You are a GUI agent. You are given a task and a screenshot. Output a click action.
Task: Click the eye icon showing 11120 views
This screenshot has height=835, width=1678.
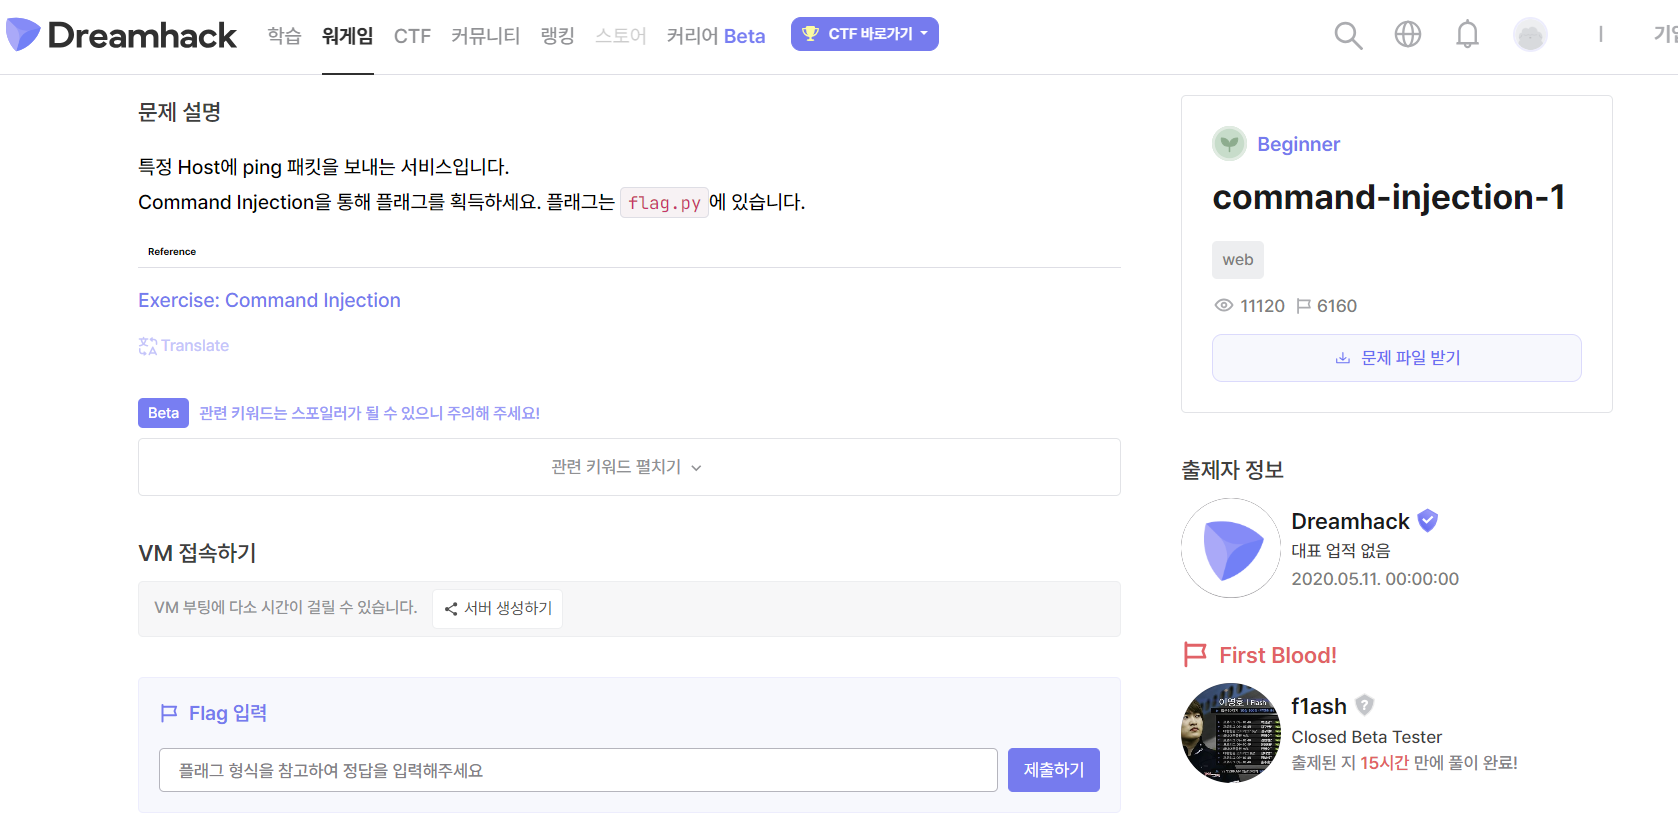(1222, 306)
